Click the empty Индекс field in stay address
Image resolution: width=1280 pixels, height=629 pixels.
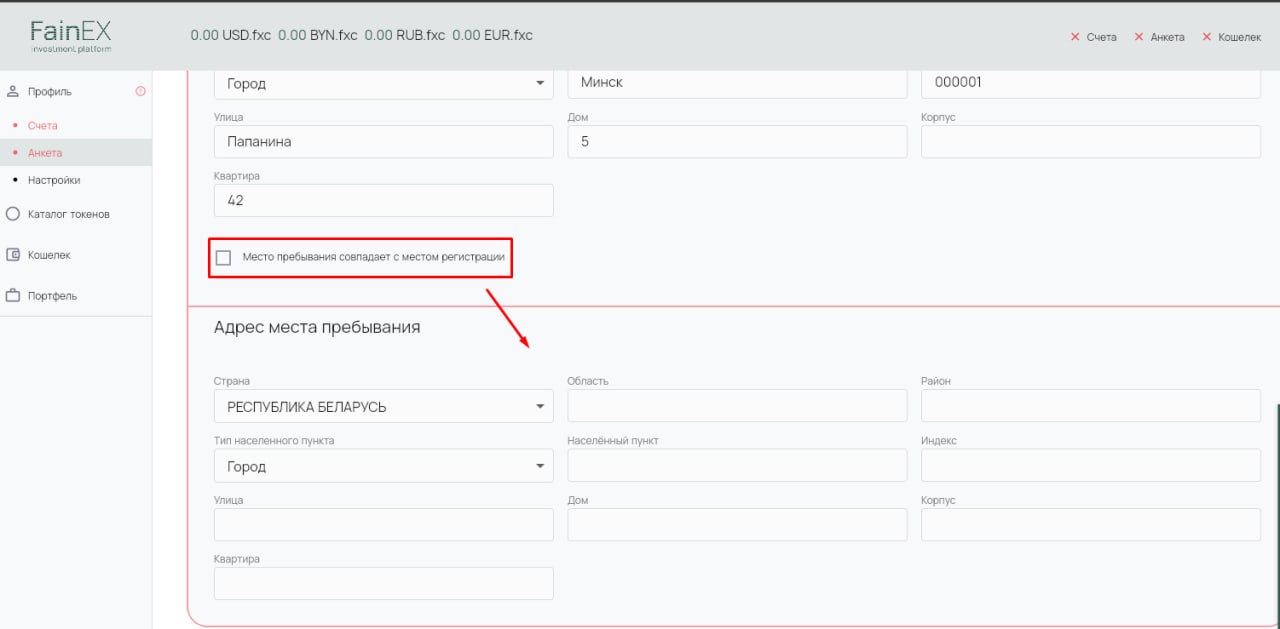point(1091,466)
